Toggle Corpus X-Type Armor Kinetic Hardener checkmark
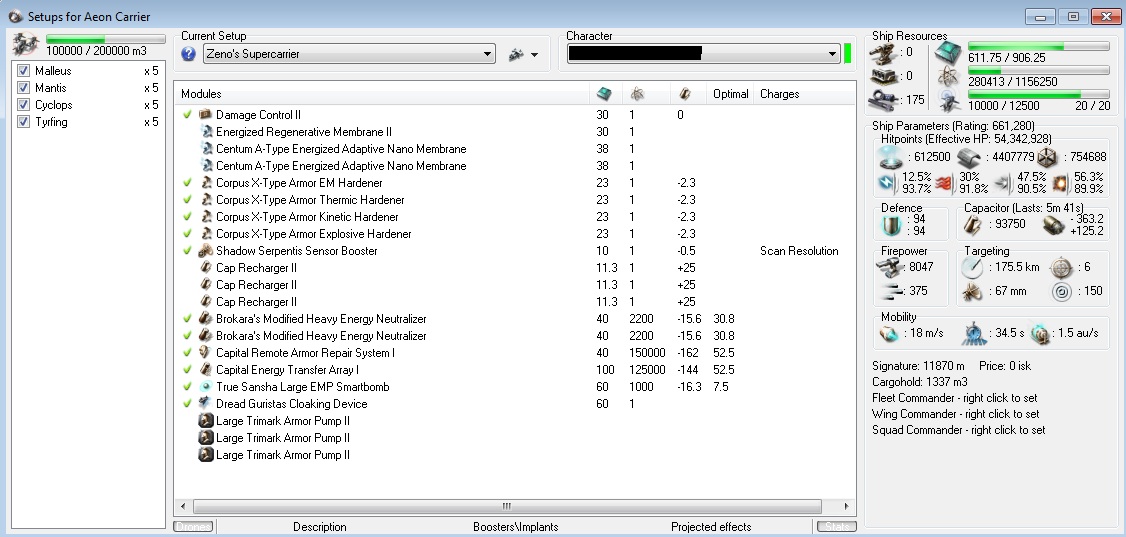The width and height of the screenshot is (1126, 537). coord(188,216)
